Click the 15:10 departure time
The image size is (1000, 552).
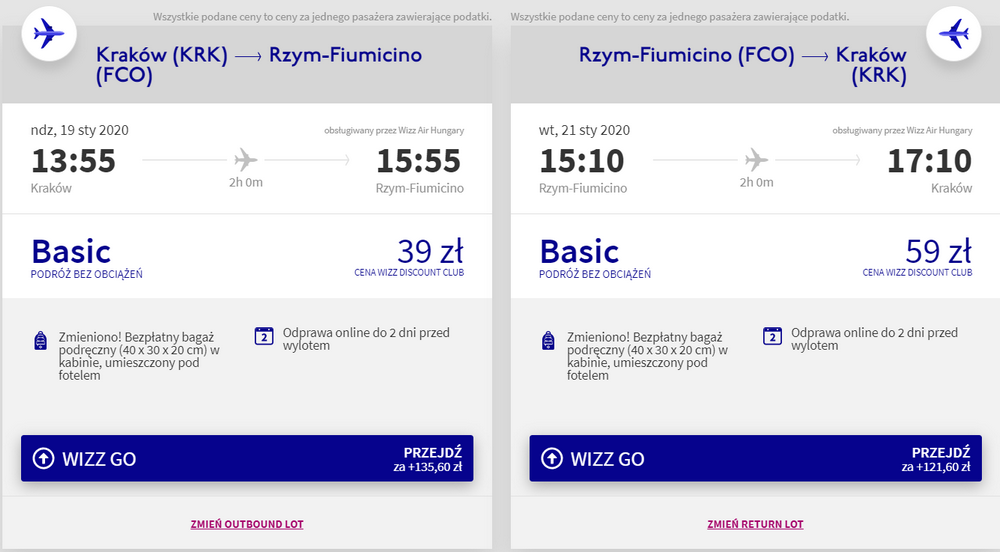coord(582,161)
